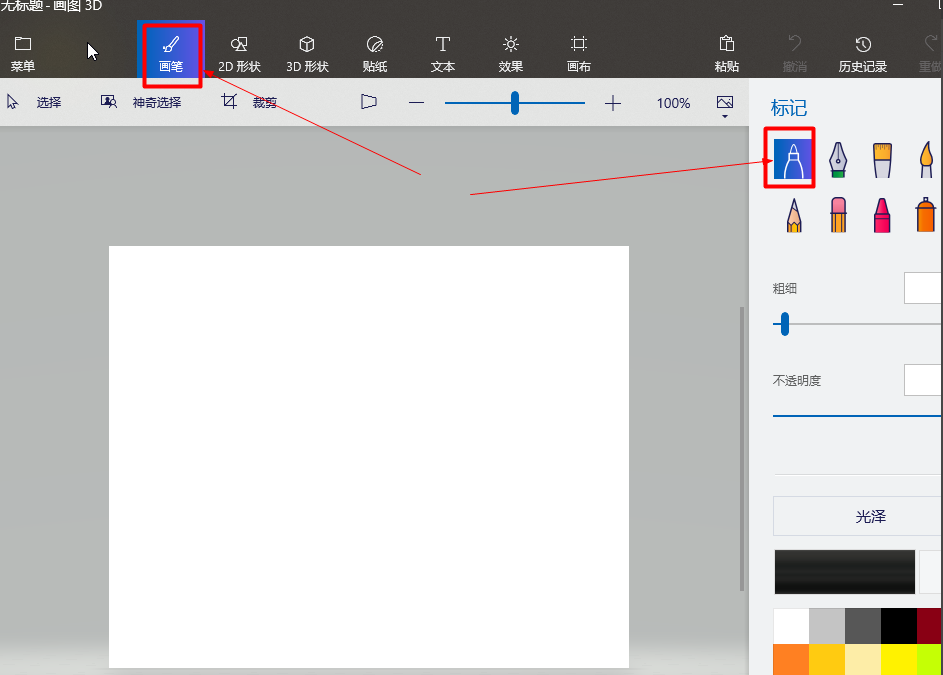Select the spray can tool
This screenshot has height=675, width=943.
(x=926, y=215)
